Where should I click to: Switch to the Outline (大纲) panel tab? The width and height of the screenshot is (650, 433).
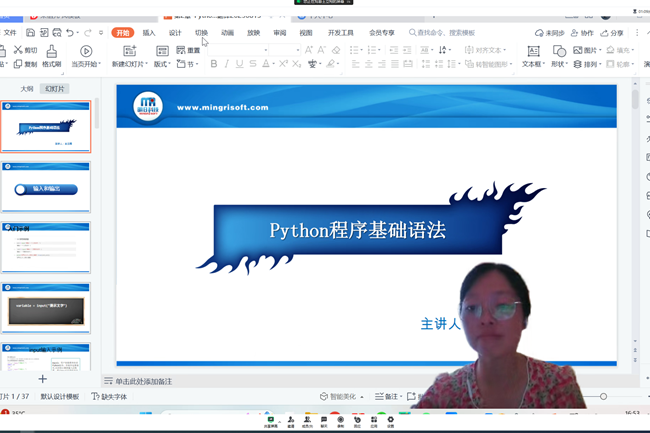[x=27, y=89]
